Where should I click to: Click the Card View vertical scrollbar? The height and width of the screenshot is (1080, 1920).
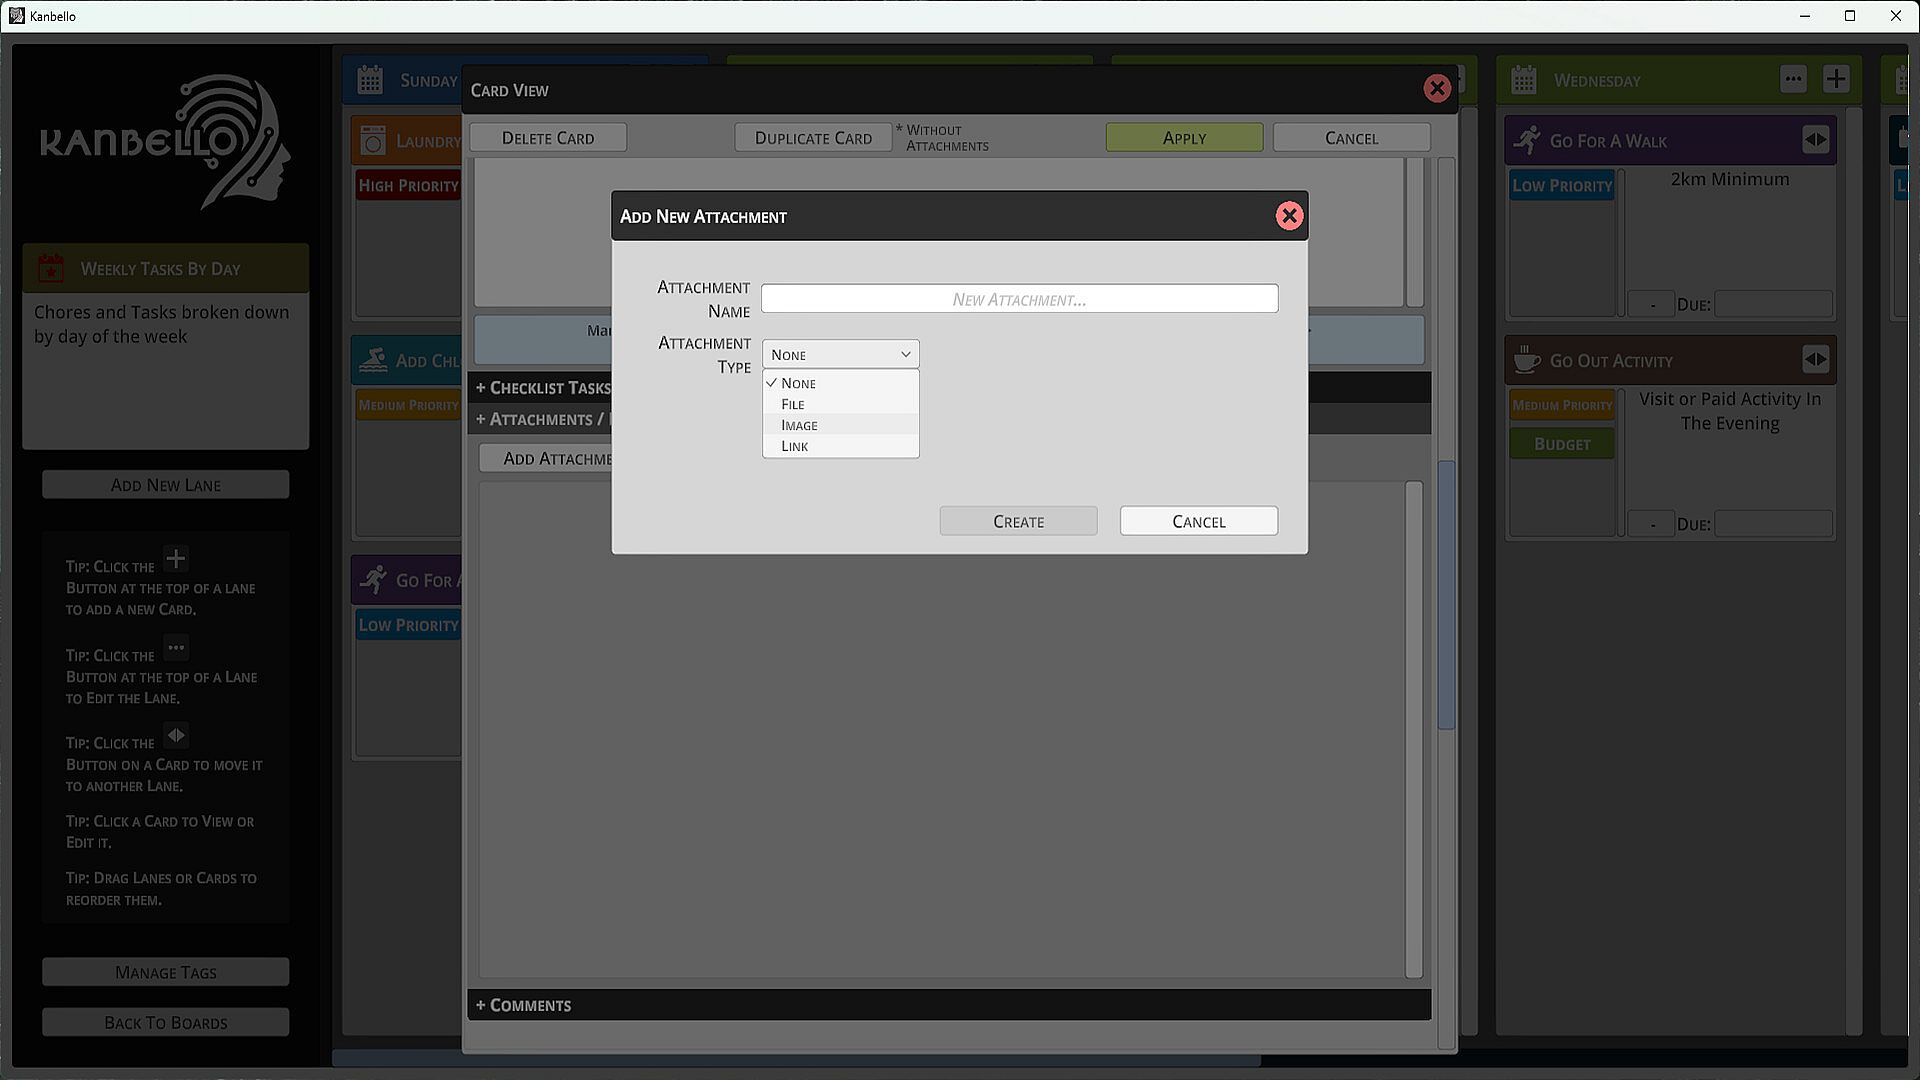click(x=1445, y=594)
